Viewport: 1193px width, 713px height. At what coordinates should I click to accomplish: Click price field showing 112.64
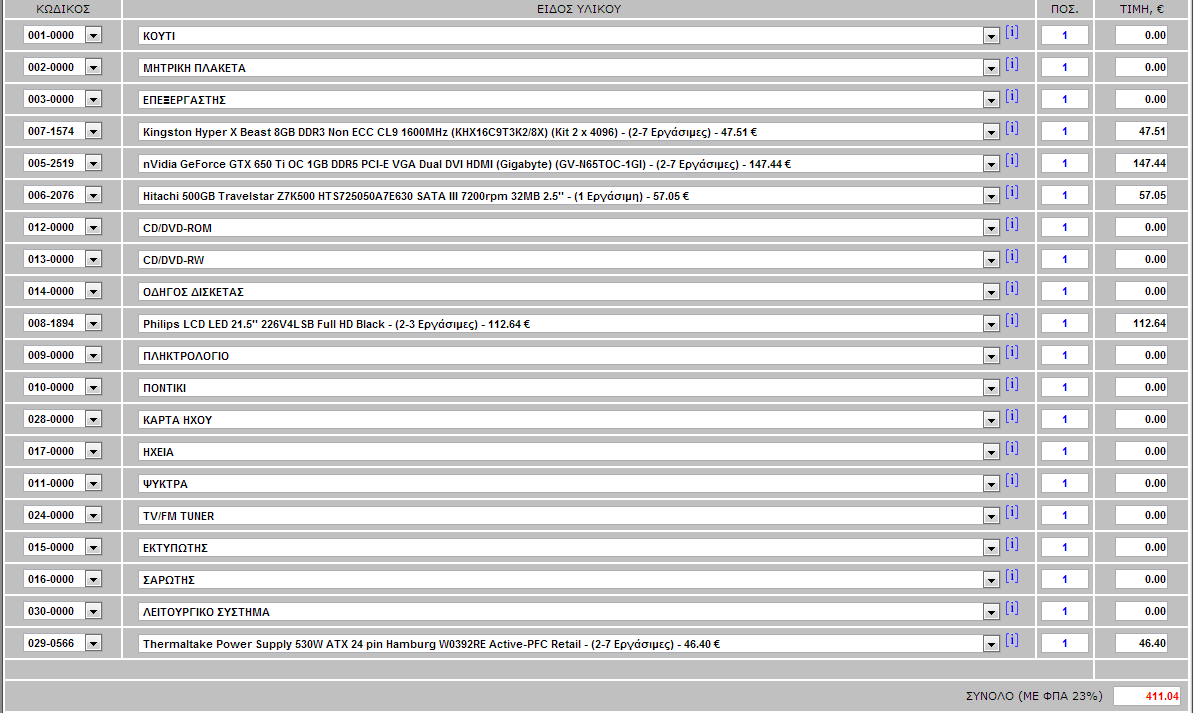coord(1141,323)
